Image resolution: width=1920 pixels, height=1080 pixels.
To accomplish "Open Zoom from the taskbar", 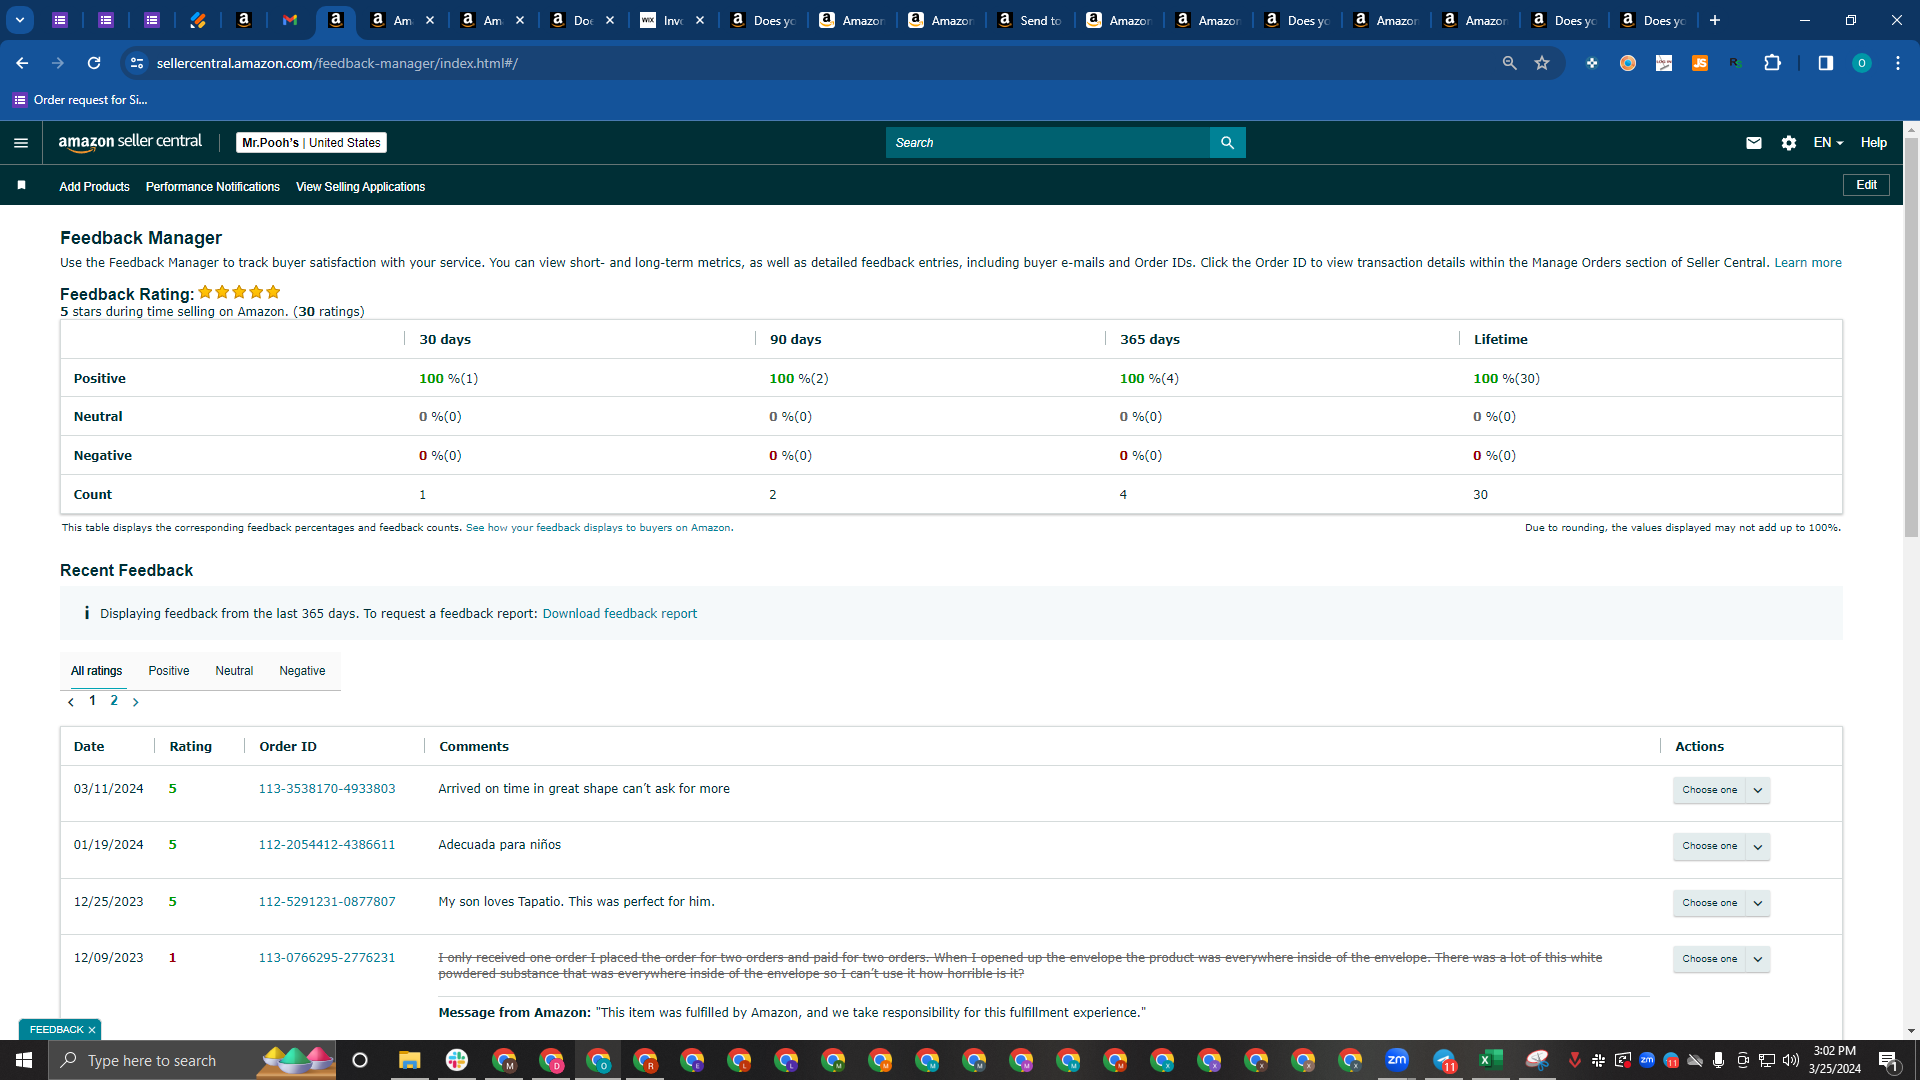I will coord(1396,1060).
